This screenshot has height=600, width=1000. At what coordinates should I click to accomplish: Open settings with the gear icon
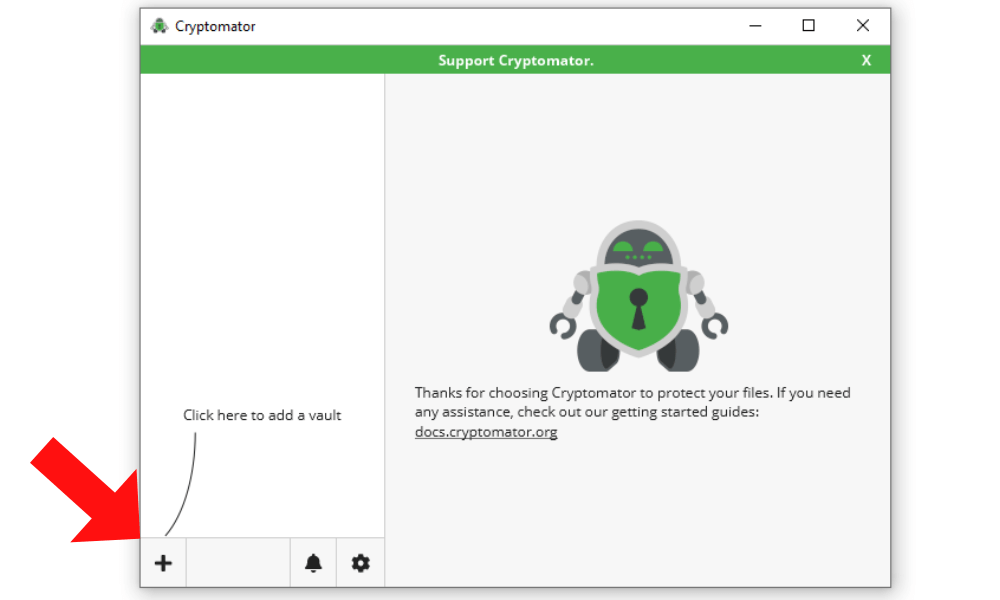pos(360,563)
